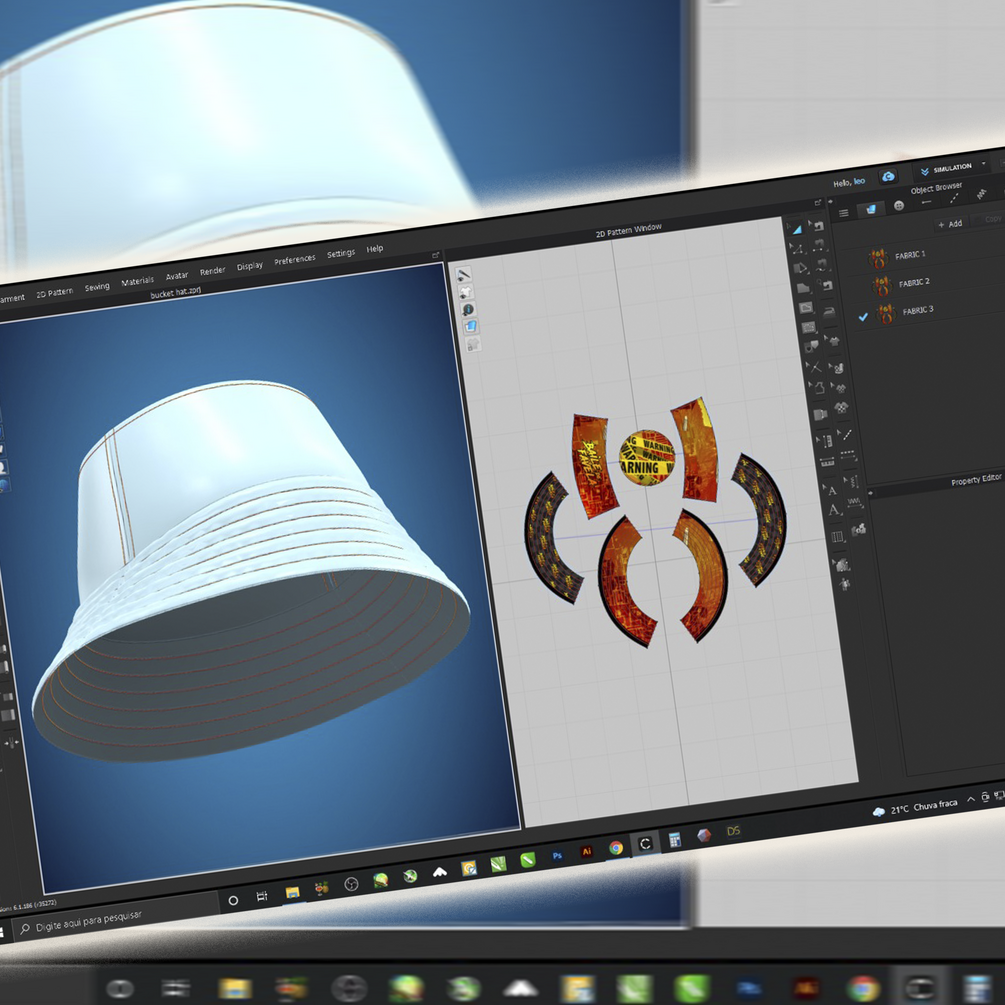The height and width of the screenshot is (1005, 1005).
Task: Pop out the 3D garment window
Action: click(436, 255)
